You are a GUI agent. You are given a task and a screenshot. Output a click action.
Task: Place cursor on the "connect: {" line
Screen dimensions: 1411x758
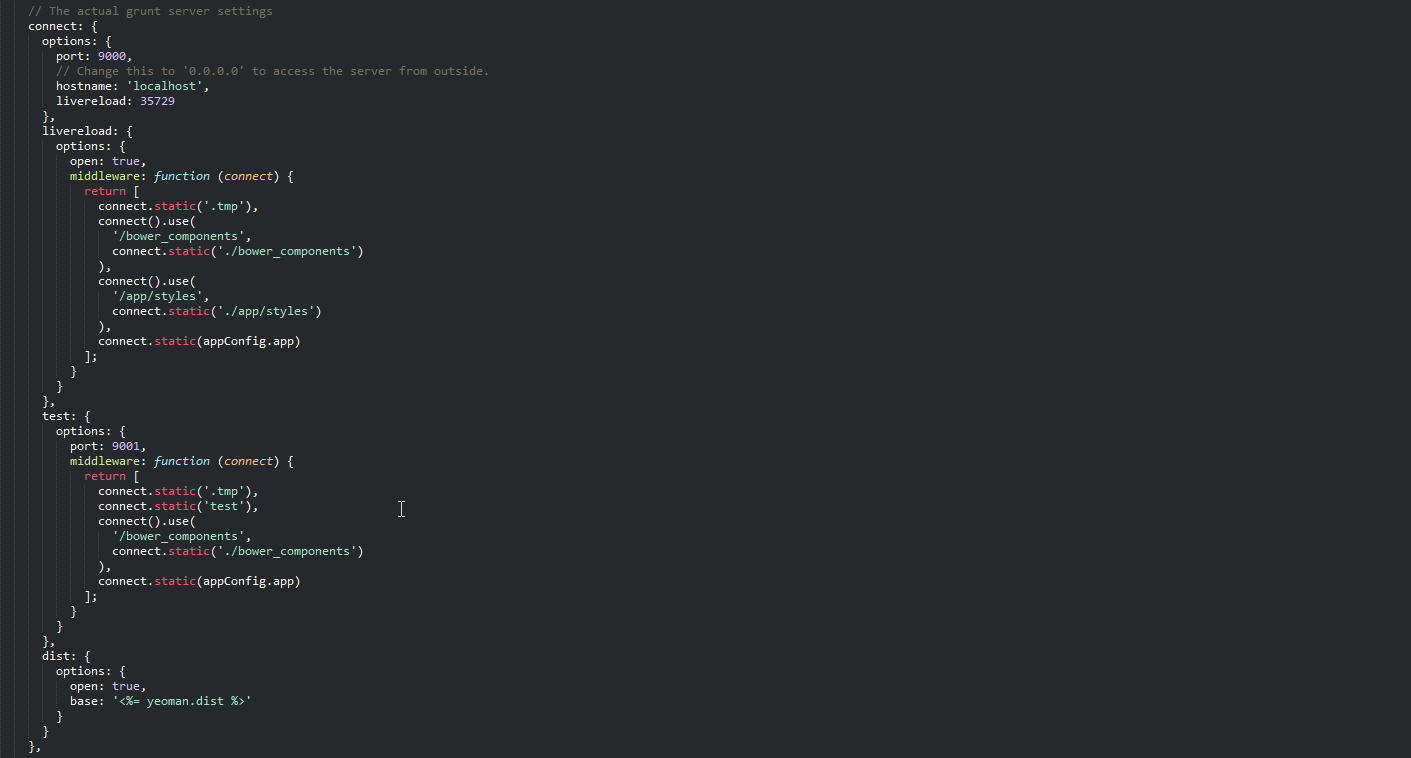[x=63, y=26]
